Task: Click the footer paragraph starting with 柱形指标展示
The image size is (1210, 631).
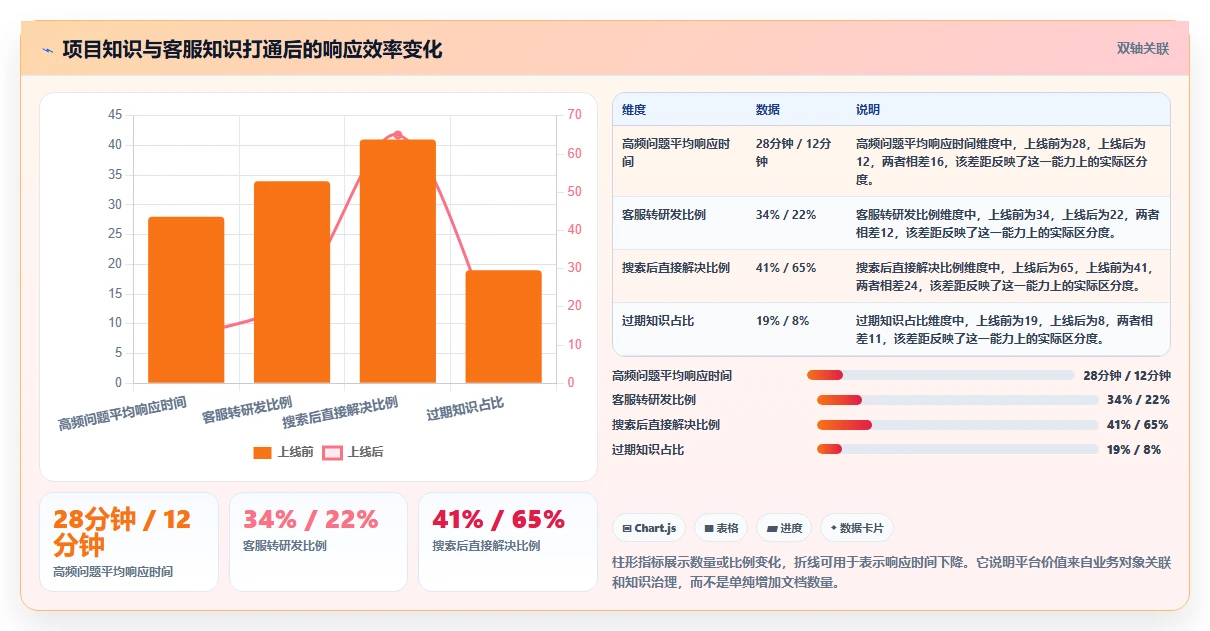Action: click(x=891, y=572)
